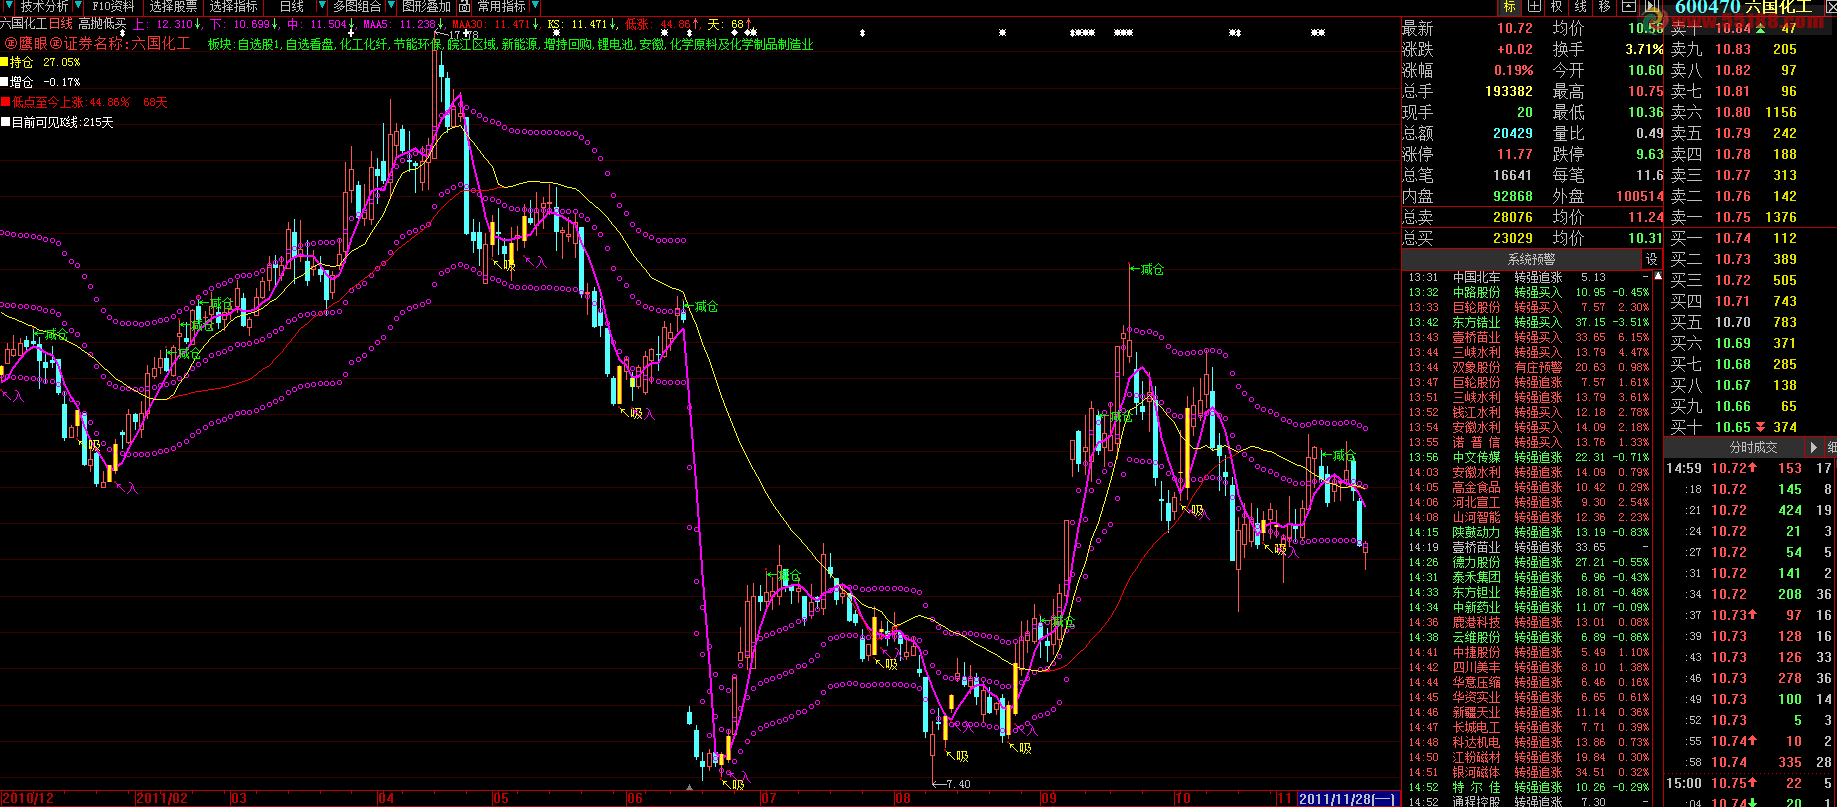
Task: Open the 图形叠加 menu
Action: pyautogui.click(x=427, y=7)
